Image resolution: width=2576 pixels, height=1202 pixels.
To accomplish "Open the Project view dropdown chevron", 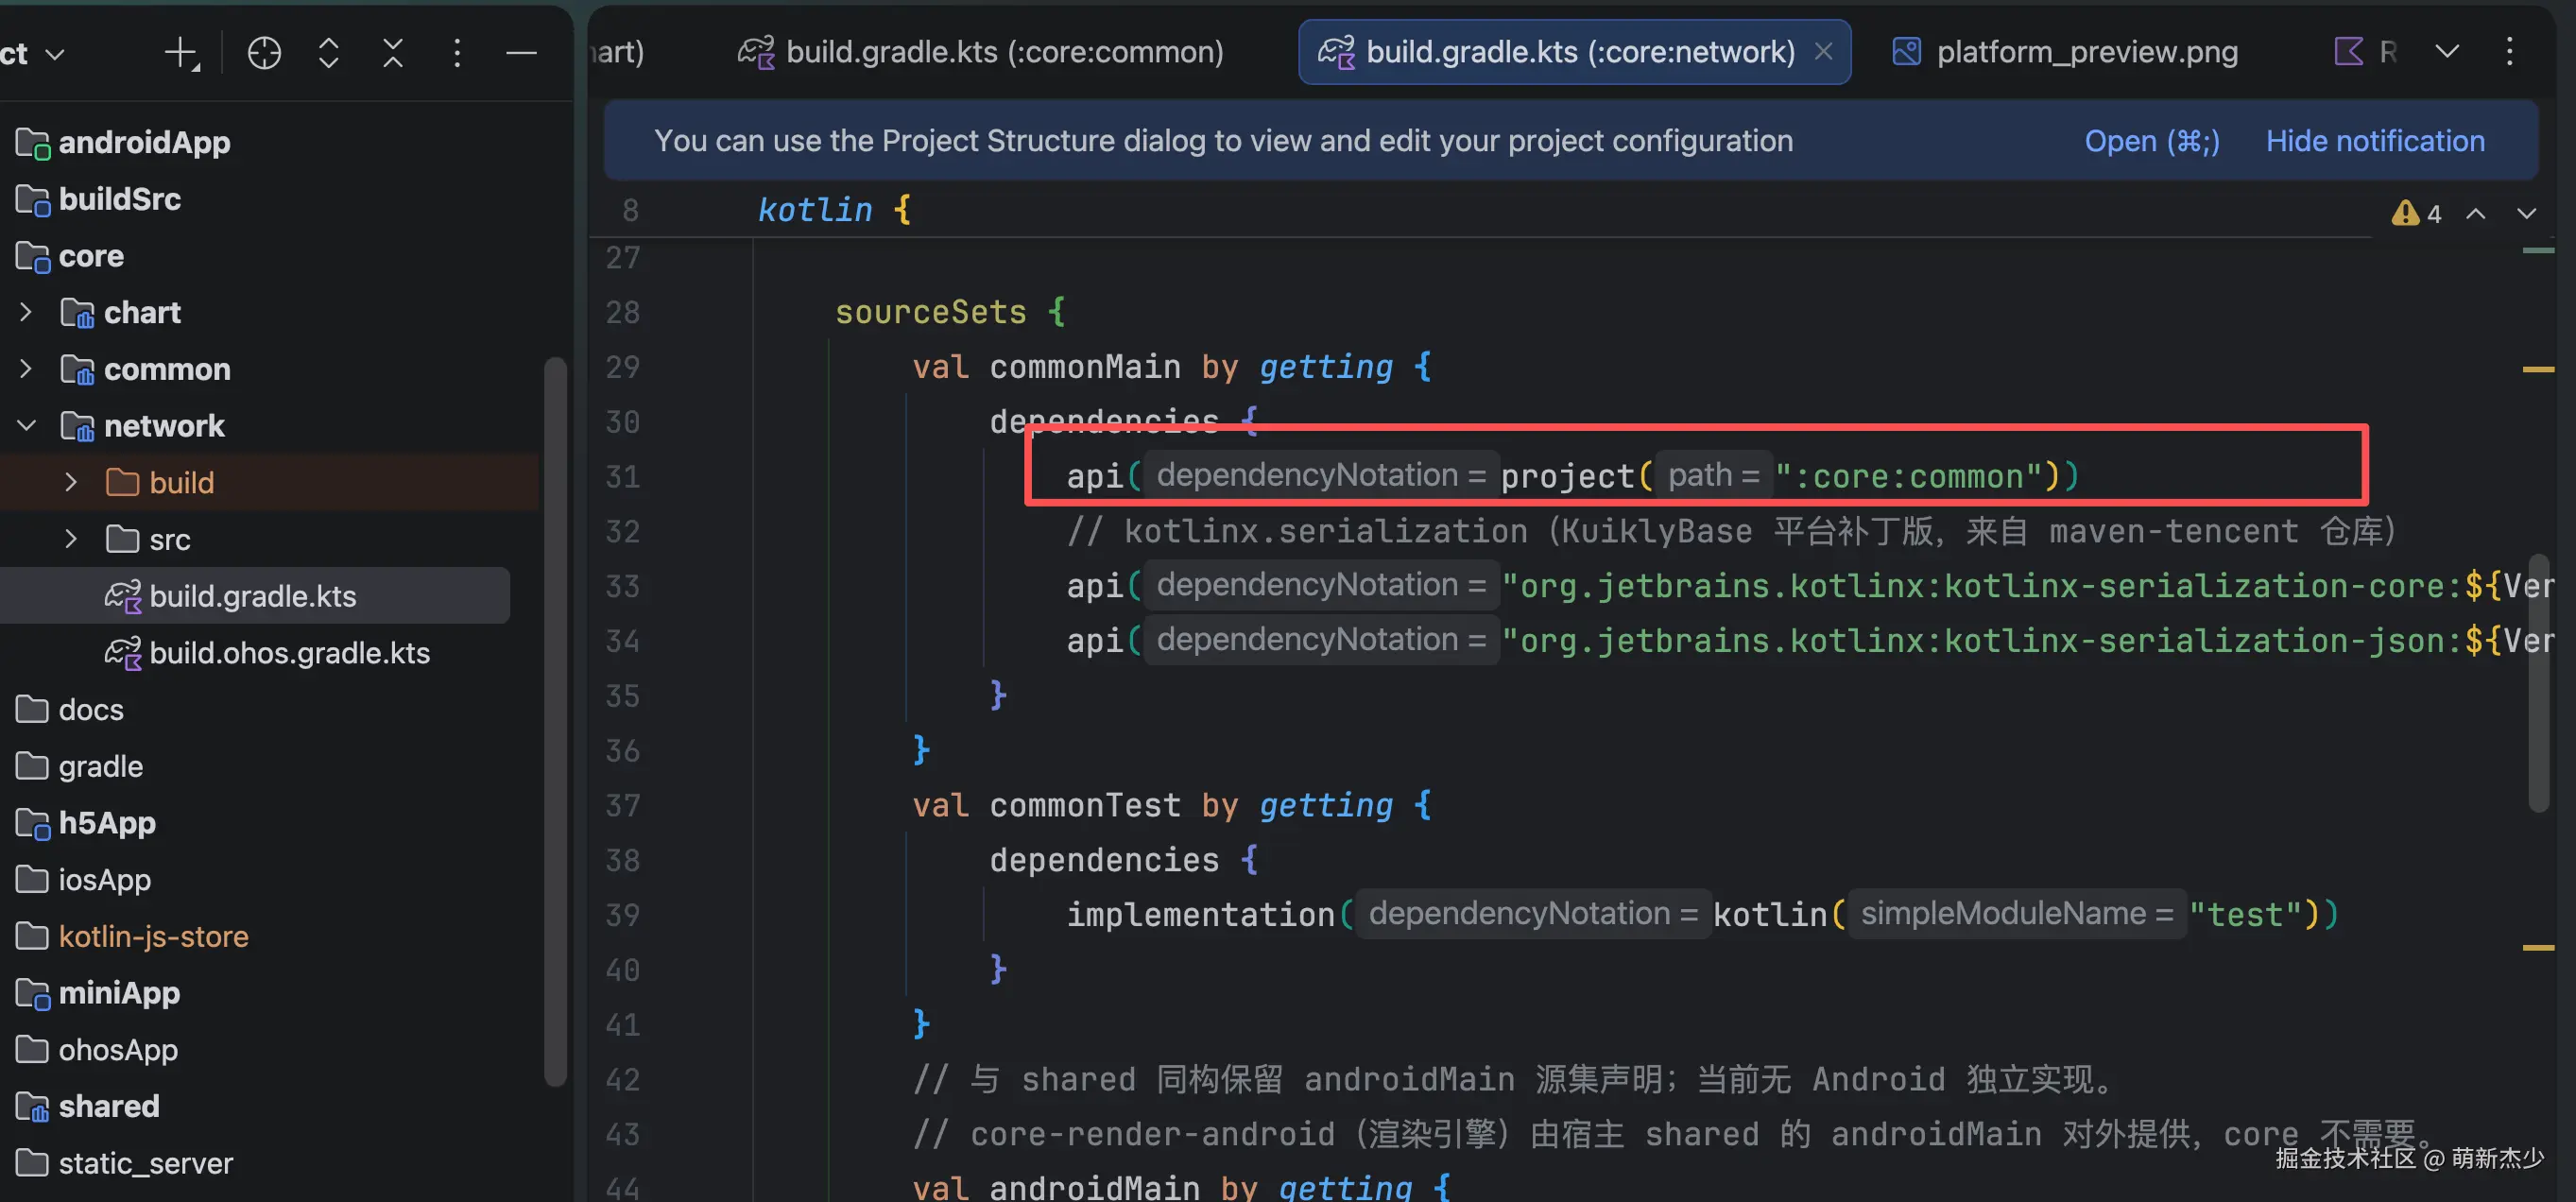I will tap(55, 54).
